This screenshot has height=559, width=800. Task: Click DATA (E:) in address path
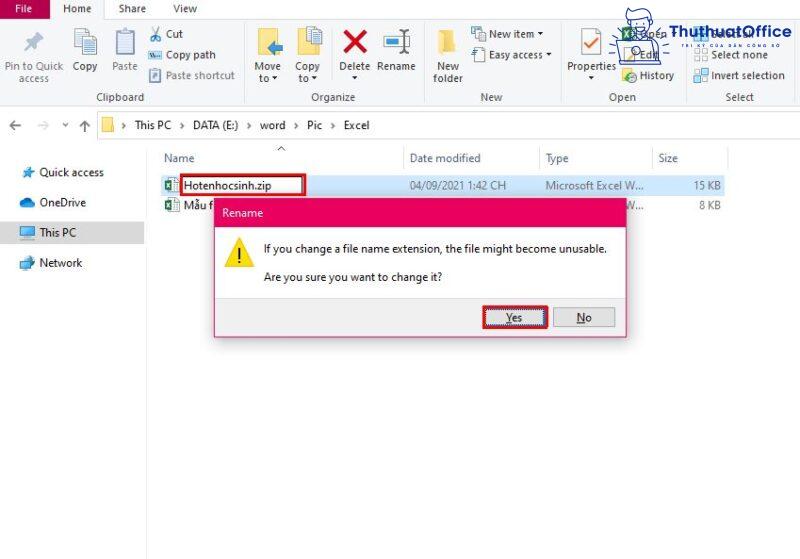[x=215, y=125]
